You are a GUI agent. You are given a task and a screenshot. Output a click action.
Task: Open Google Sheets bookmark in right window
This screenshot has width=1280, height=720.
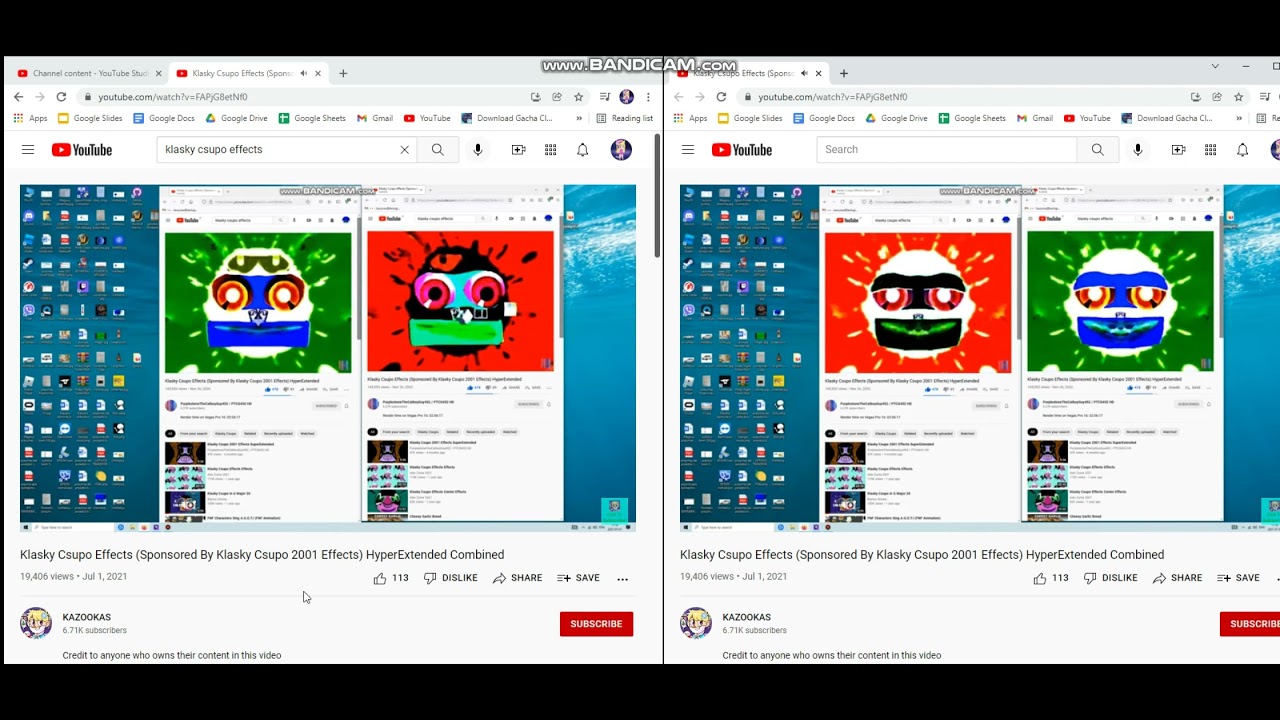pos(972,118)
